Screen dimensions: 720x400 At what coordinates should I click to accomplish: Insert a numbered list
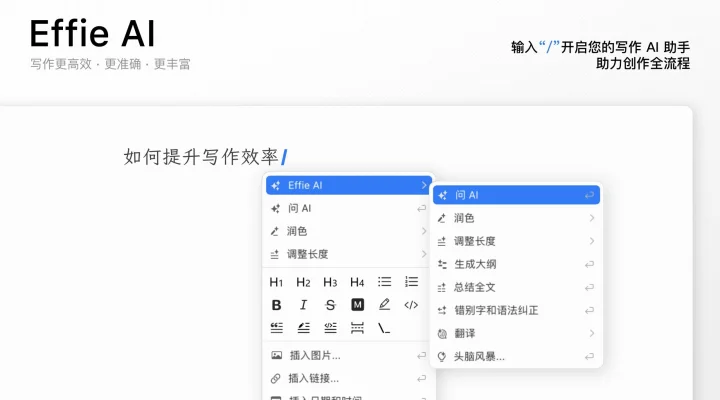(411, 282)
